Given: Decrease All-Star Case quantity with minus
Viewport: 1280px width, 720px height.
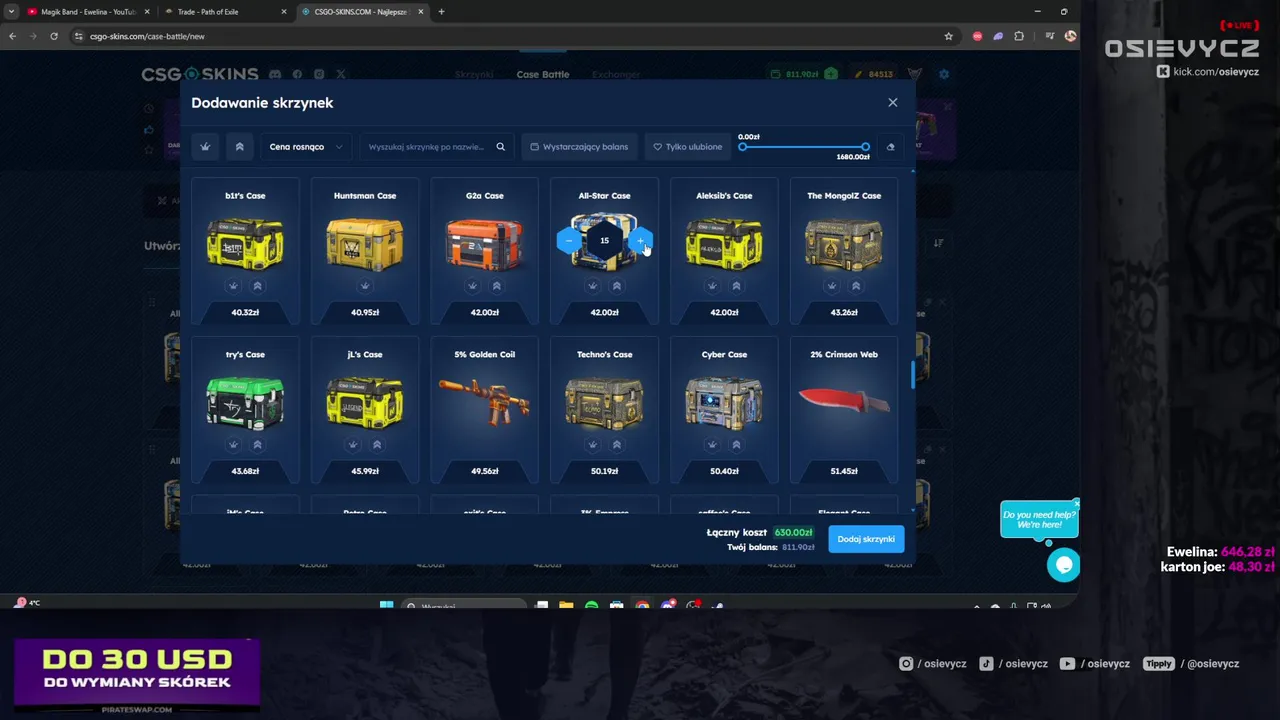Looking at the screenshot, I should click(x=569, y=240).
